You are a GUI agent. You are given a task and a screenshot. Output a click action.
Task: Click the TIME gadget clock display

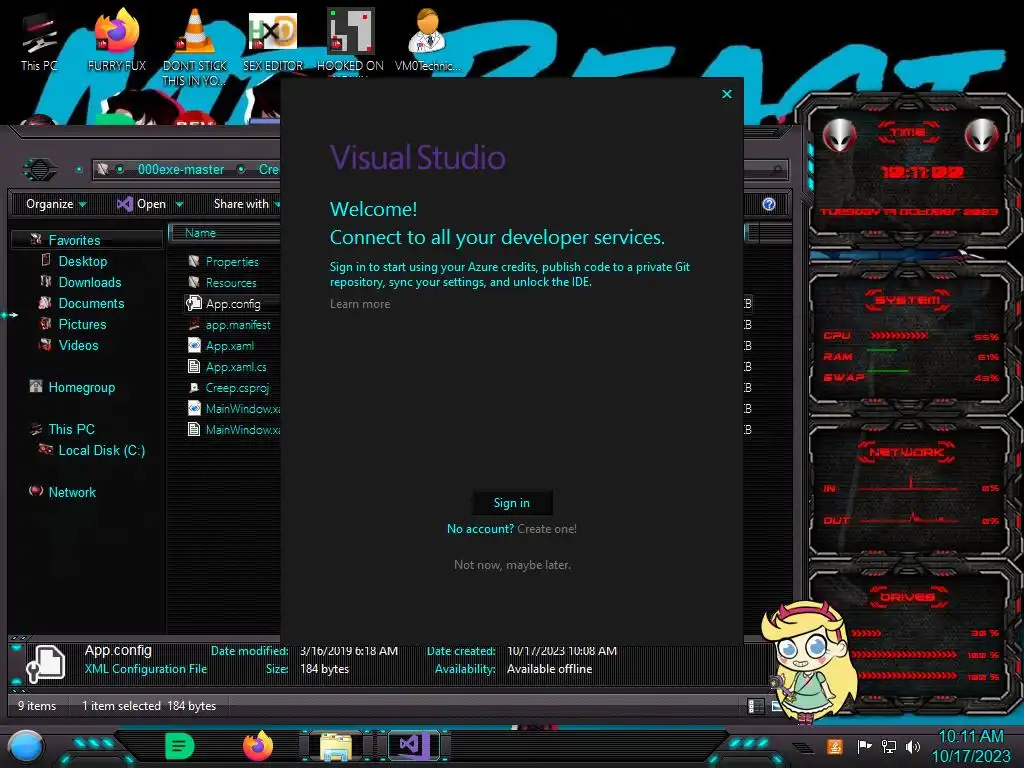click(923, 172)
